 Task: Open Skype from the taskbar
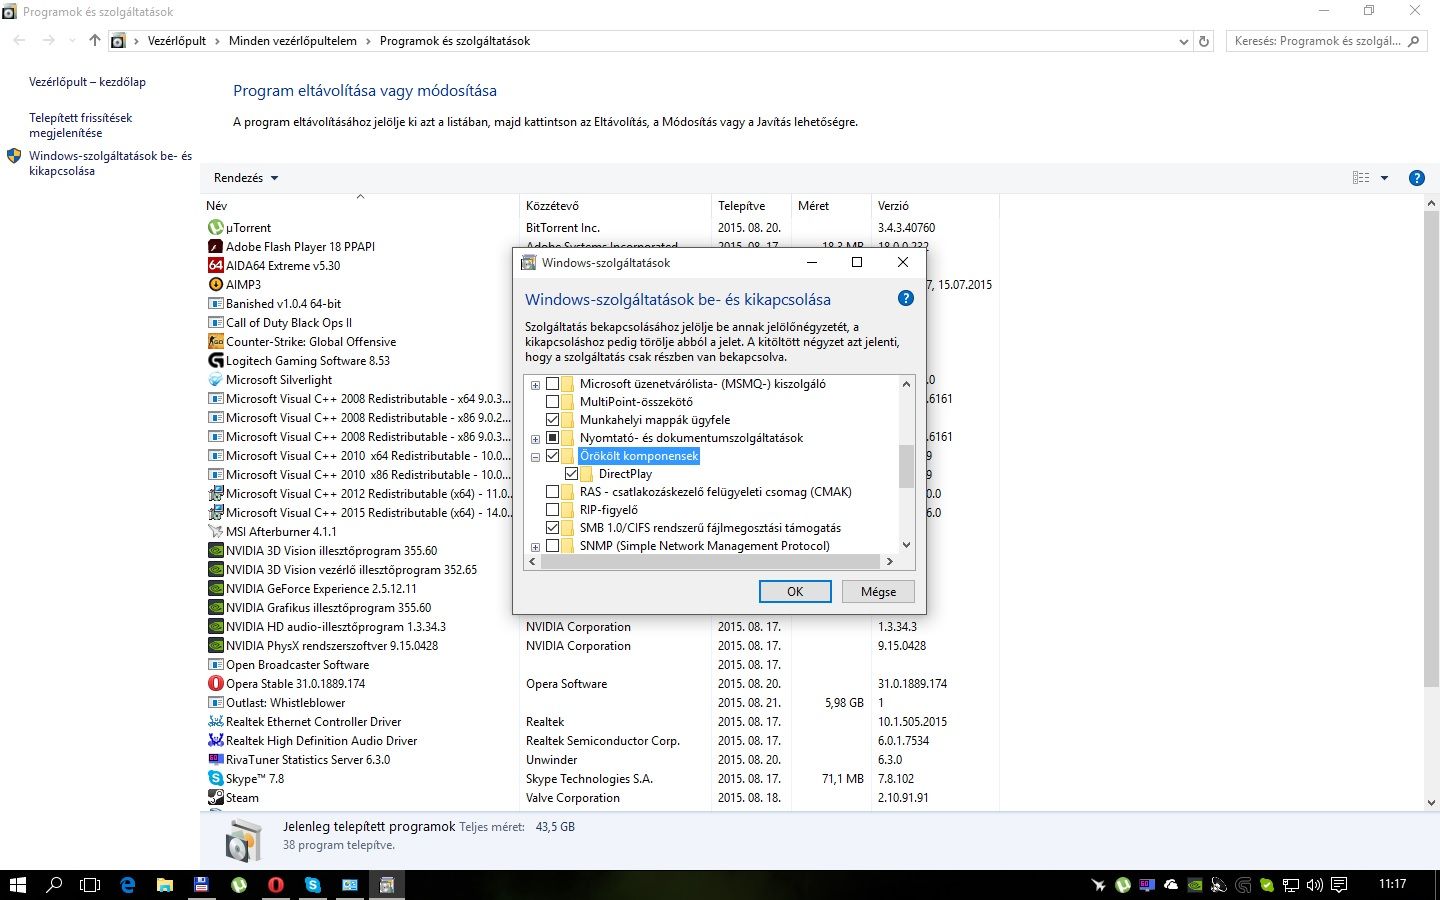tap(313, 885)
